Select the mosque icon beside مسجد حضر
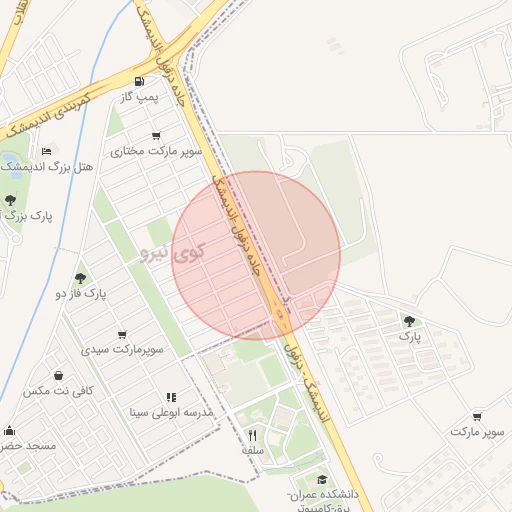The image size is (512, 512). click(10, 431)
